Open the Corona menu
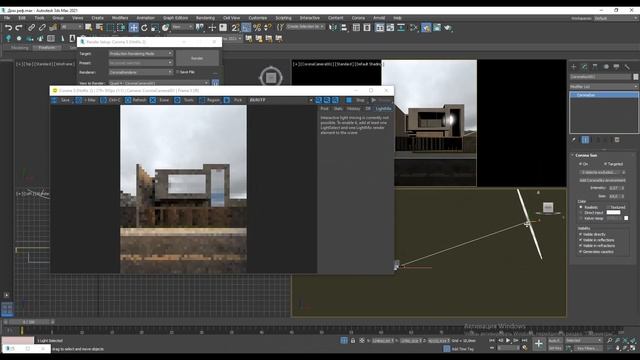Viewport: 640px width, 360px height. [358, 18]
